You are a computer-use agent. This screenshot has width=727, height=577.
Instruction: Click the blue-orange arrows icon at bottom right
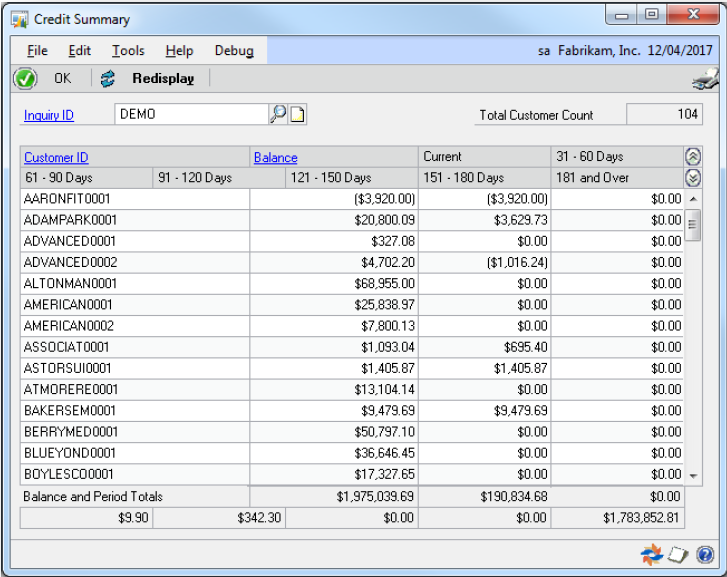652,553
